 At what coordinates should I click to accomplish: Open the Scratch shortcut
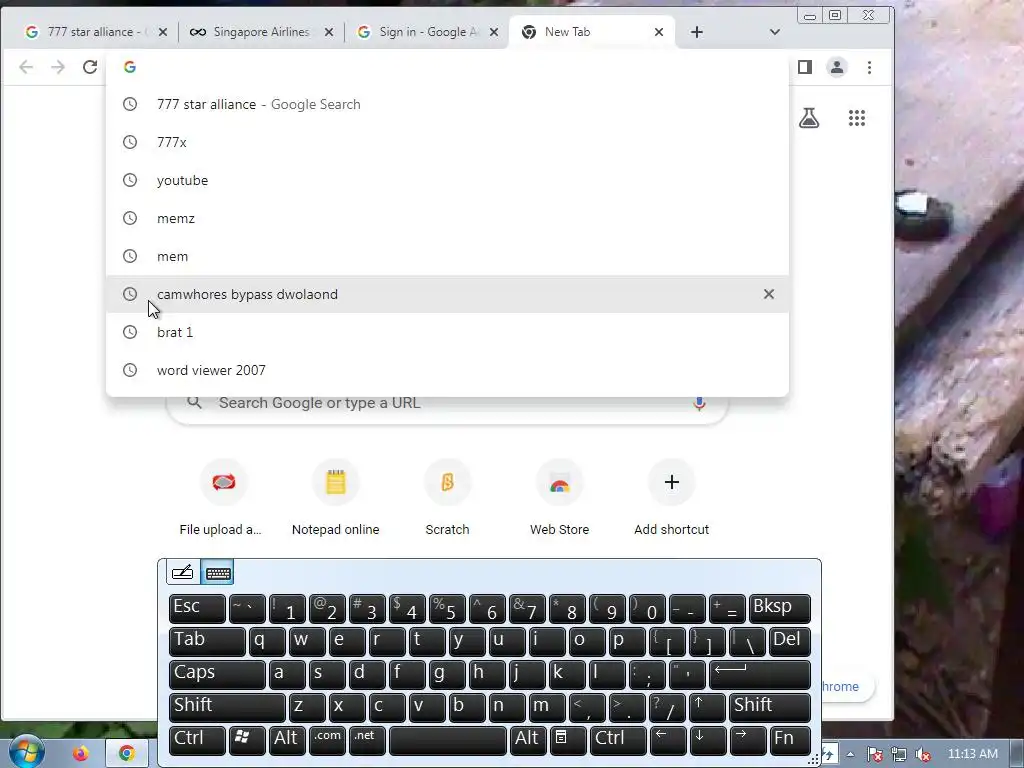coord(447,498)
